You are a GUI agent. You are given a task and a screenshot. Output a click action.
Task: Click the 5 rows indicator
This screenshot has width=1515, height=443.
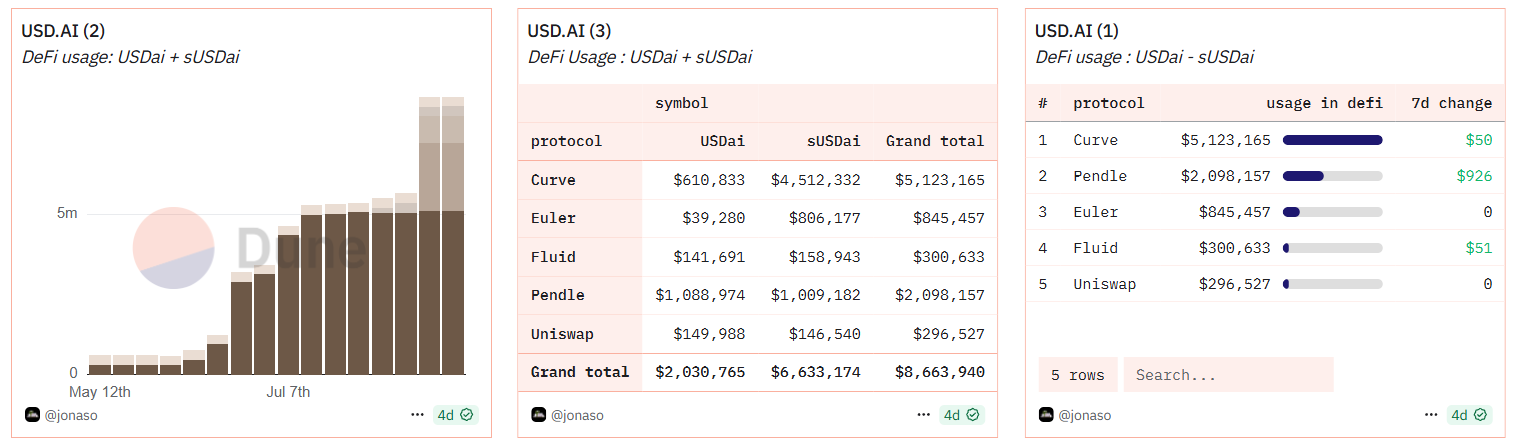[1077, 375]
